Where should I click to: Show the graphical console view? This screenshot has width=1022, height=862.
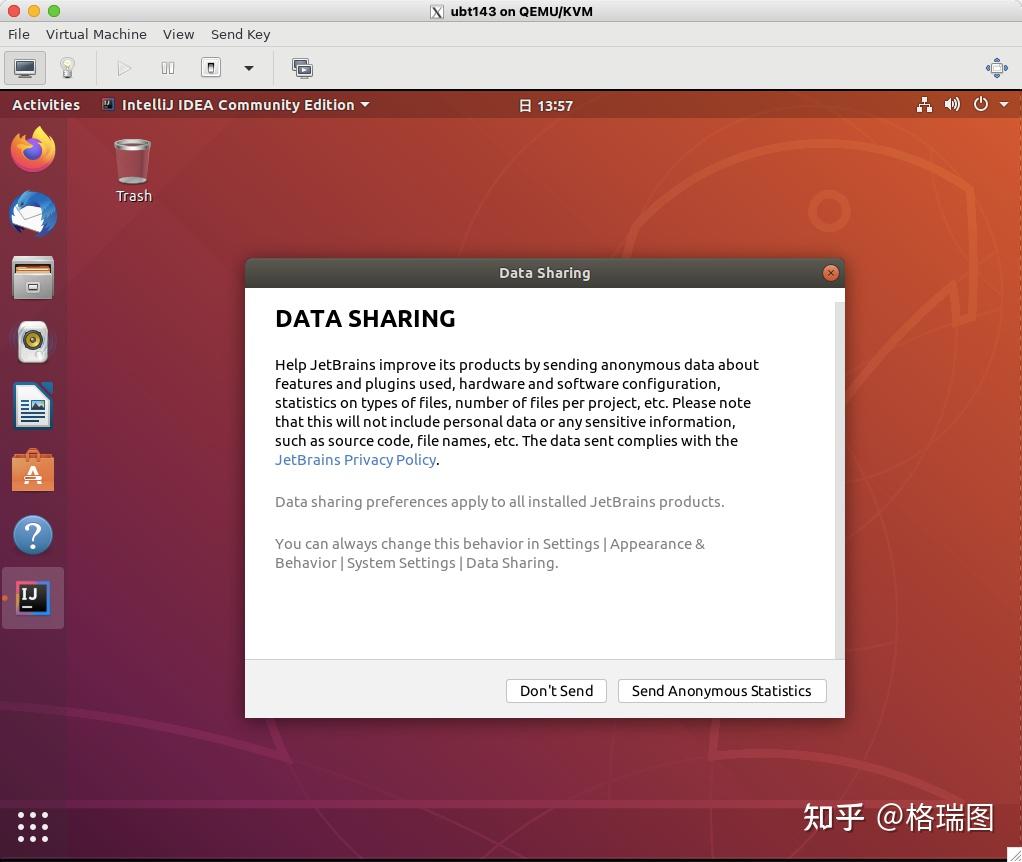(x=25, y=68)
